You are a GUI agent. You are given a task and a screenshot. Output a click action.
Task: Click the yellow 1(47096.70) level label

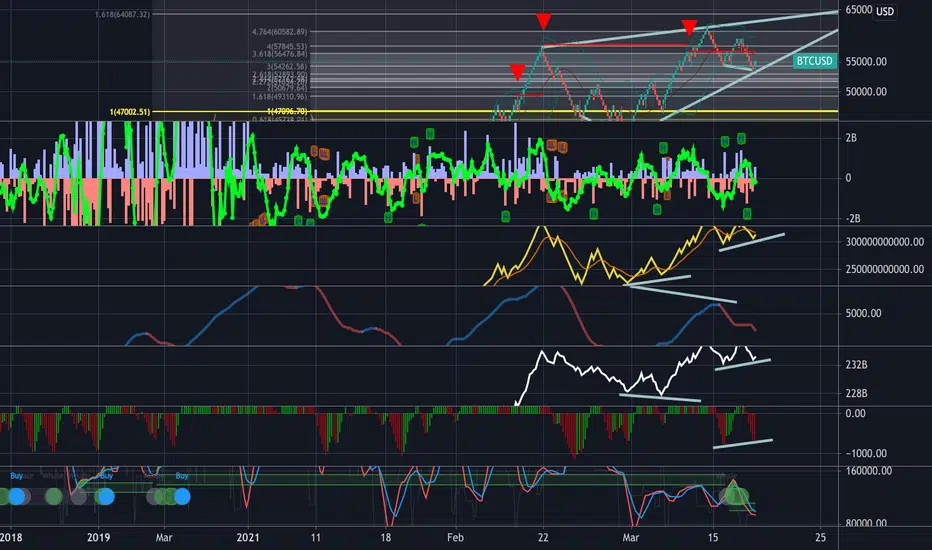(287, 111)
